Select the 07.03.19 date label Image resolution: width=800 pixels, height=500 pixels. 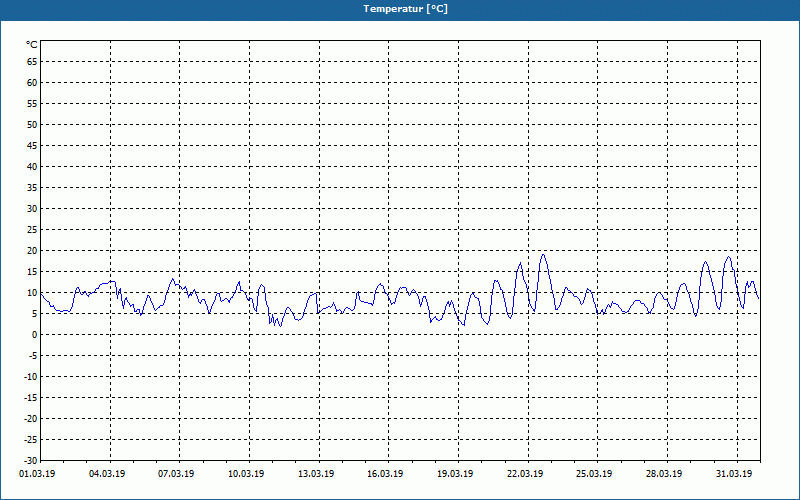pos(177,474)
